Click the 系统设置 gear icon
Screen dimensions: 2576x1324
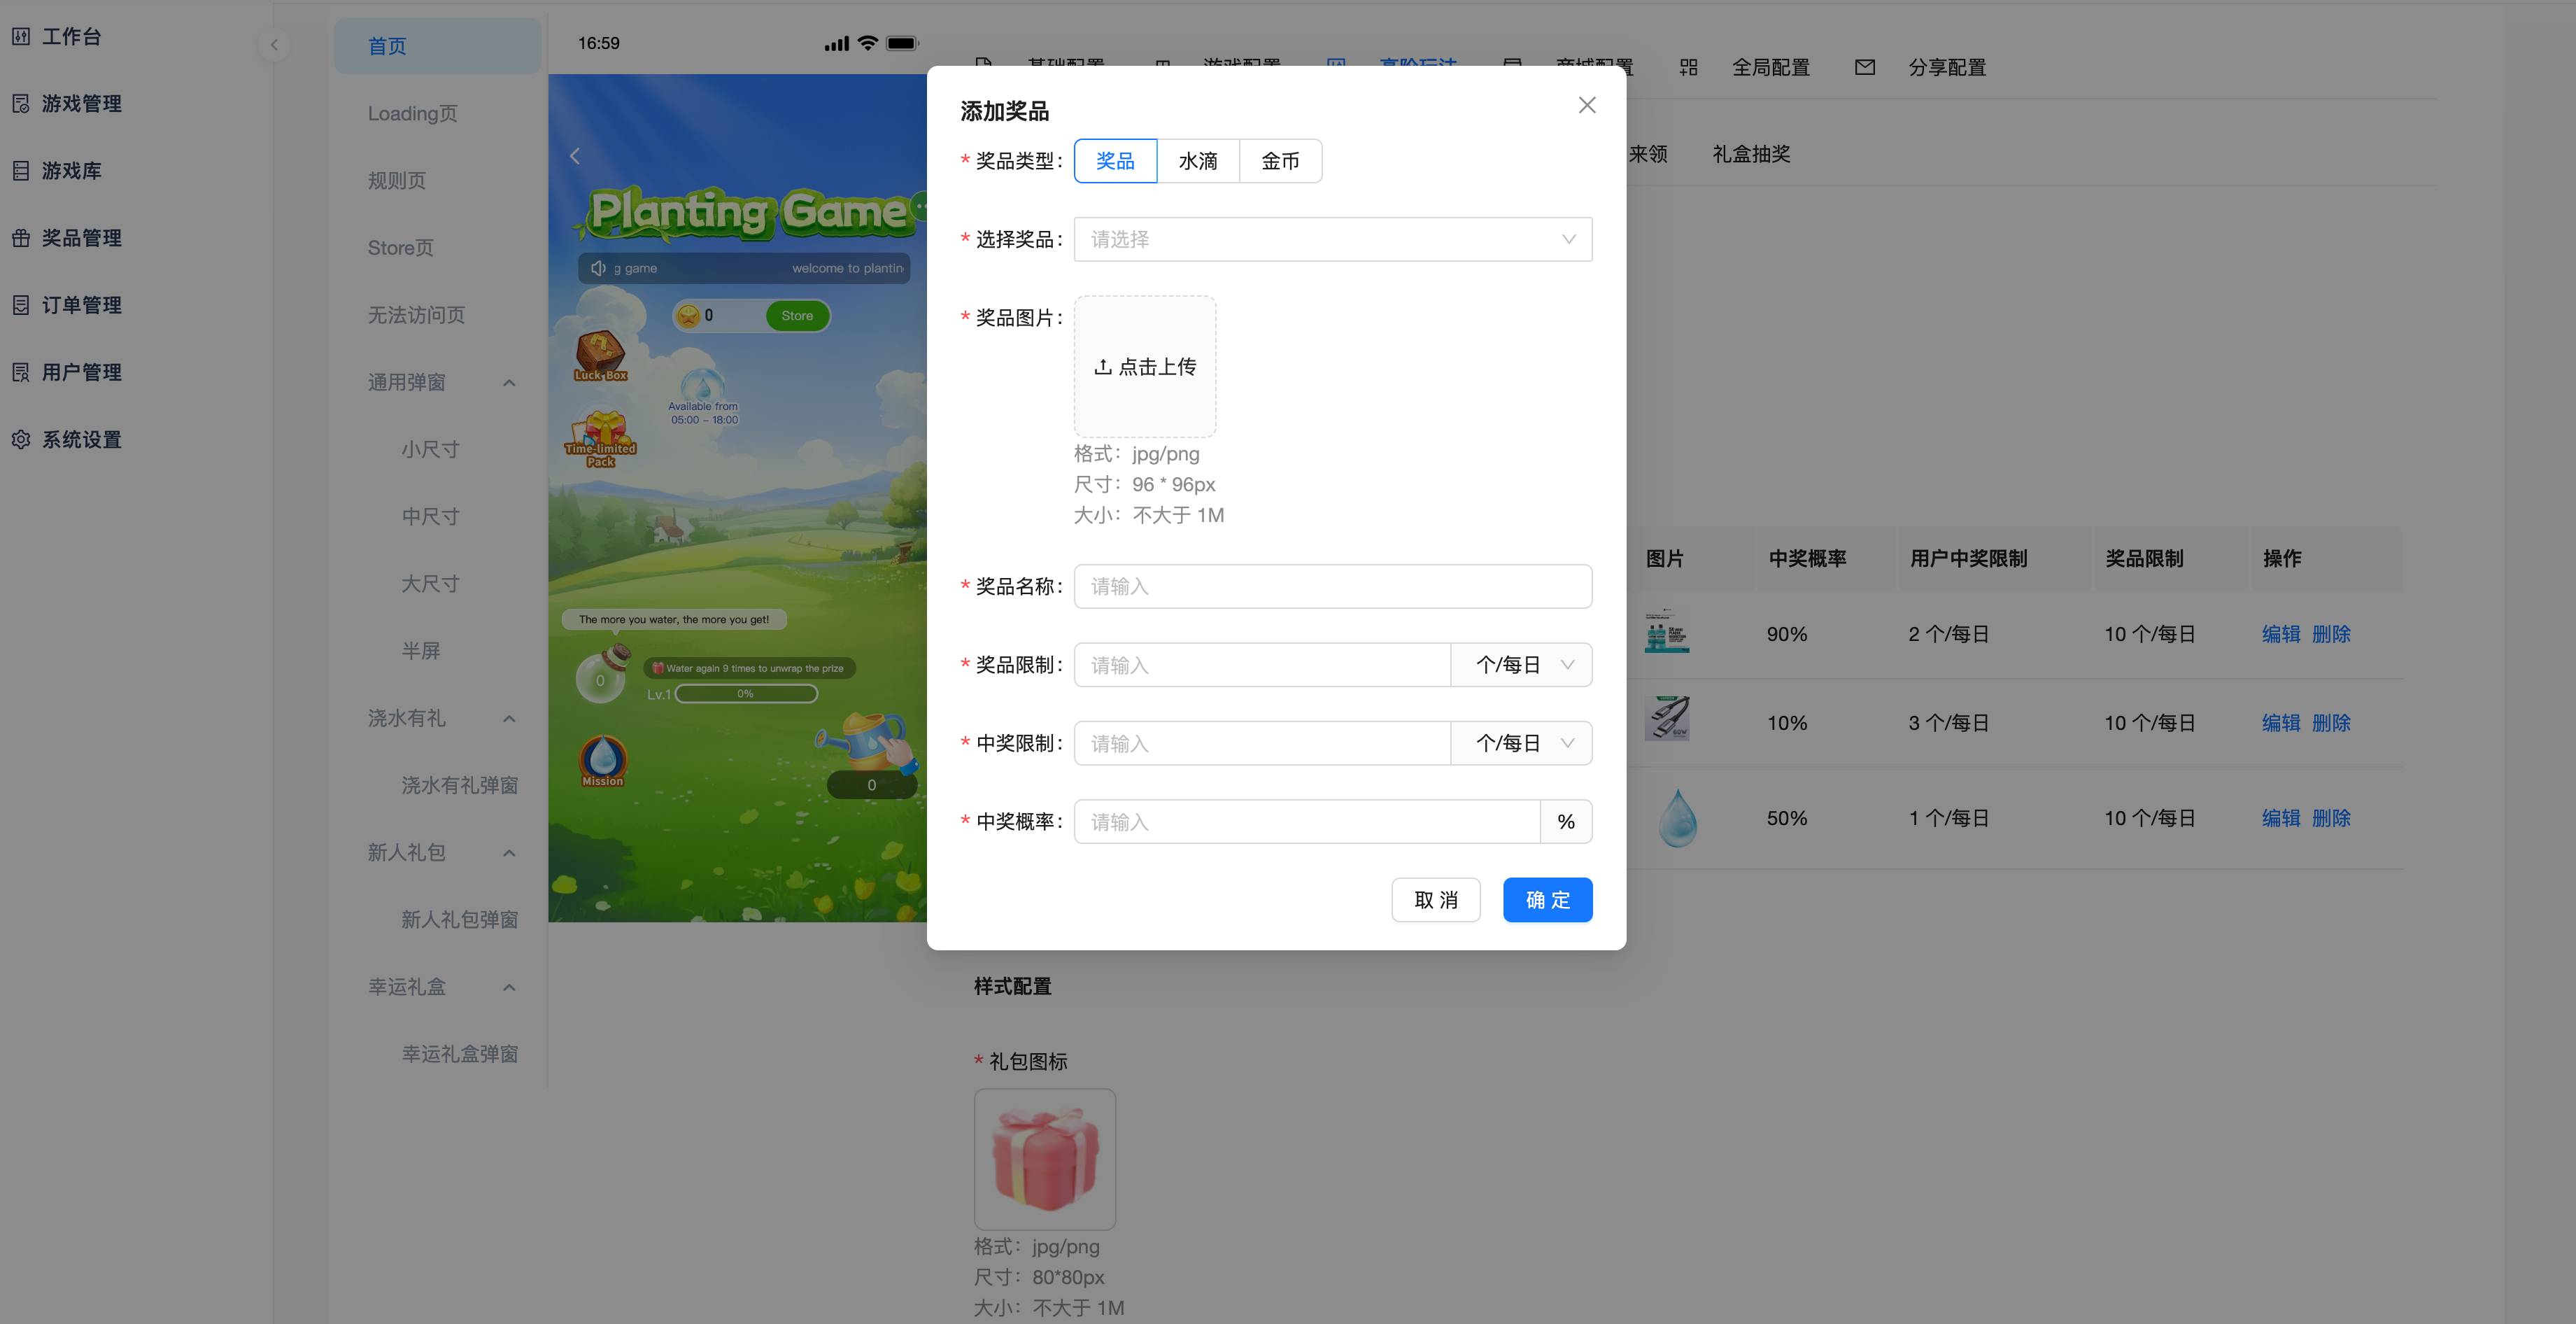21,440
